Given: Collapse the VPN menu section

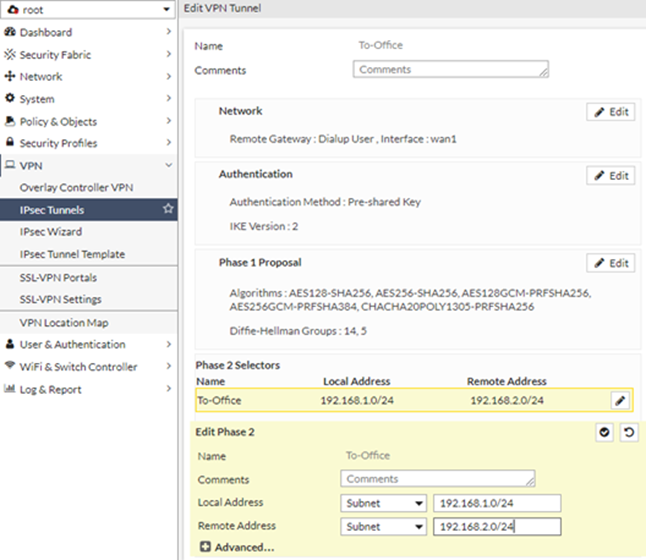Looking at the screenshot, I should (x=168, y=165).
